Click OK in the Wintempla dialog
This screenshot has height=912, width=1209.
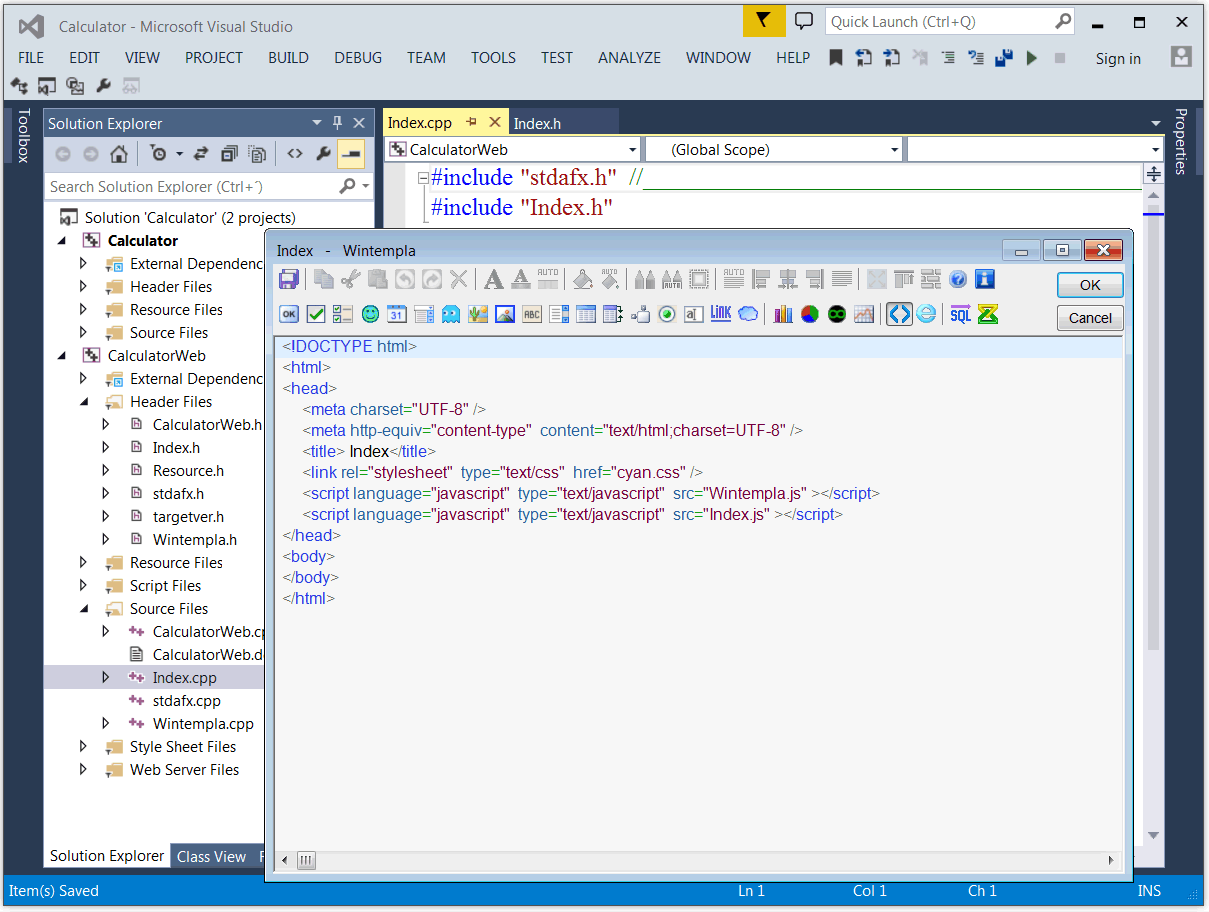1090,285
